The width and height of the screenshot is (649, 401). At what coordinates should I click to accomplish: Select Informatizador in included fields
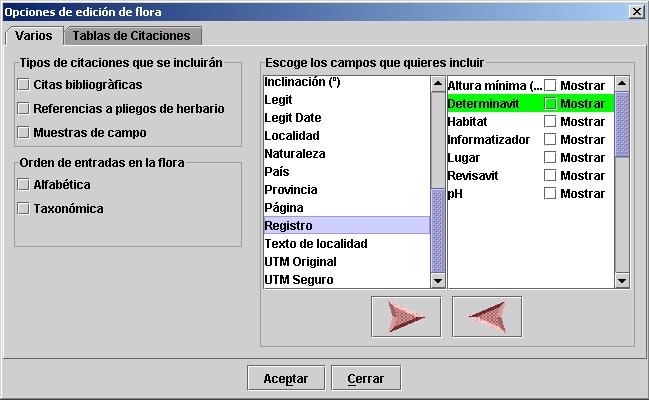pyautogui.click(x=489, y=139)
